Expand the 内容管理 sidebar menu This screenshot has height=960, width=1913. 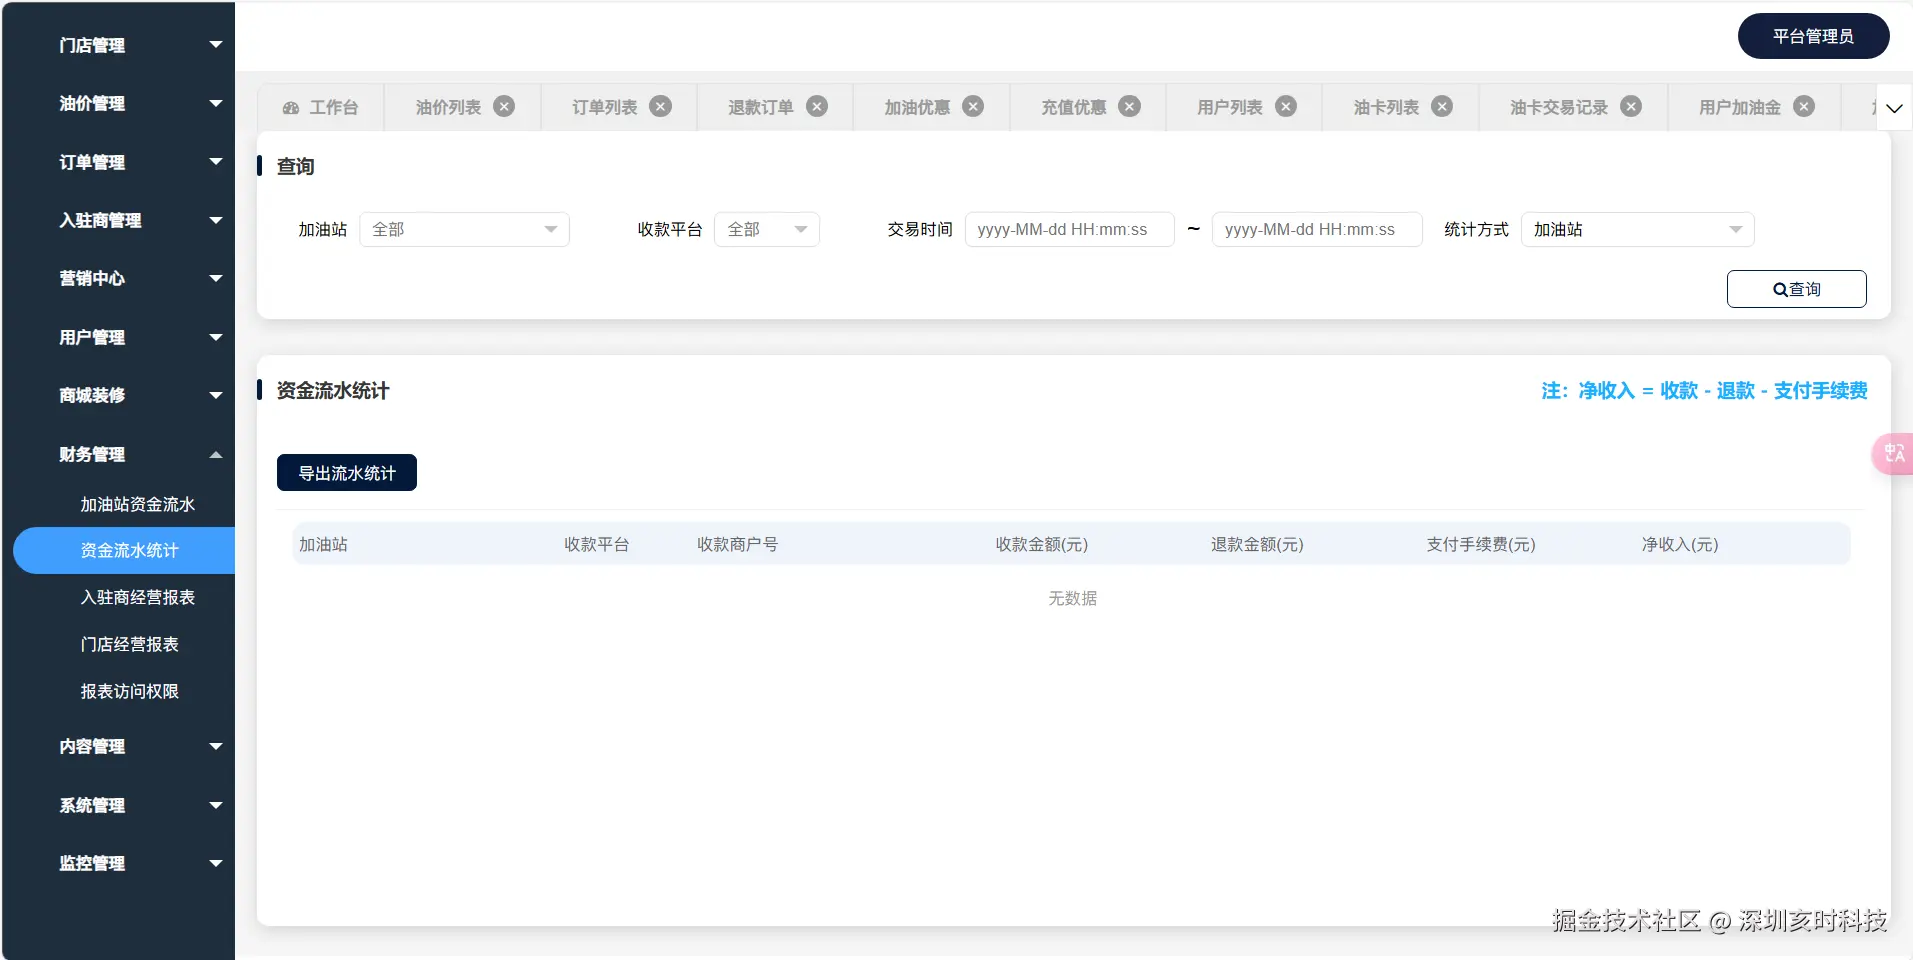118,746
